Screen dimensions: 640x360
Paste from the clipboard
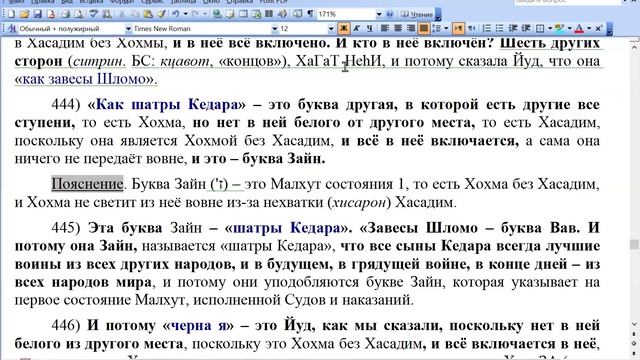[x=148, y=14]
